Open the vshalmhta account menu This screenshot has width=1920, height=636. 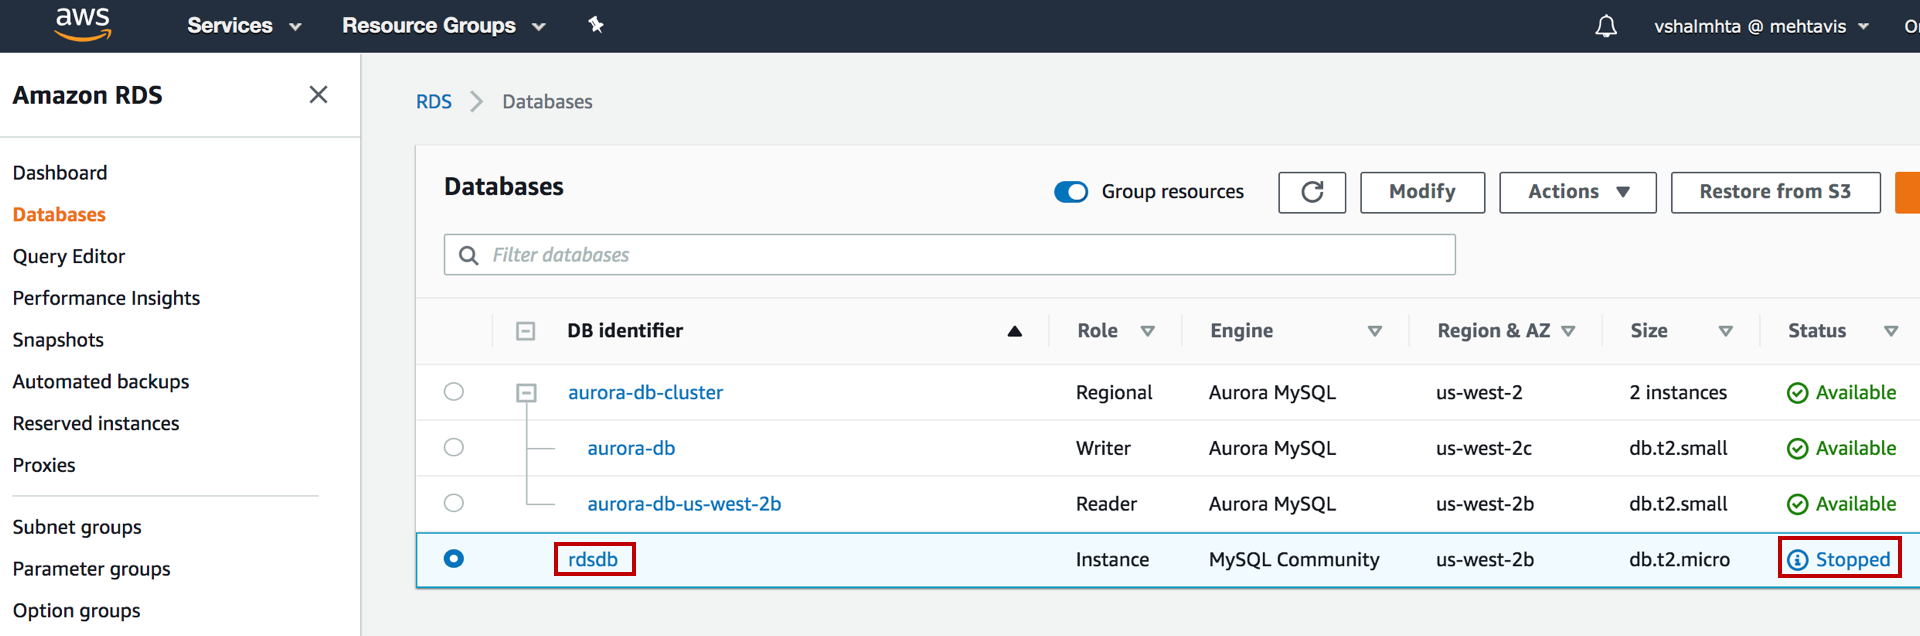[1761, 26]
